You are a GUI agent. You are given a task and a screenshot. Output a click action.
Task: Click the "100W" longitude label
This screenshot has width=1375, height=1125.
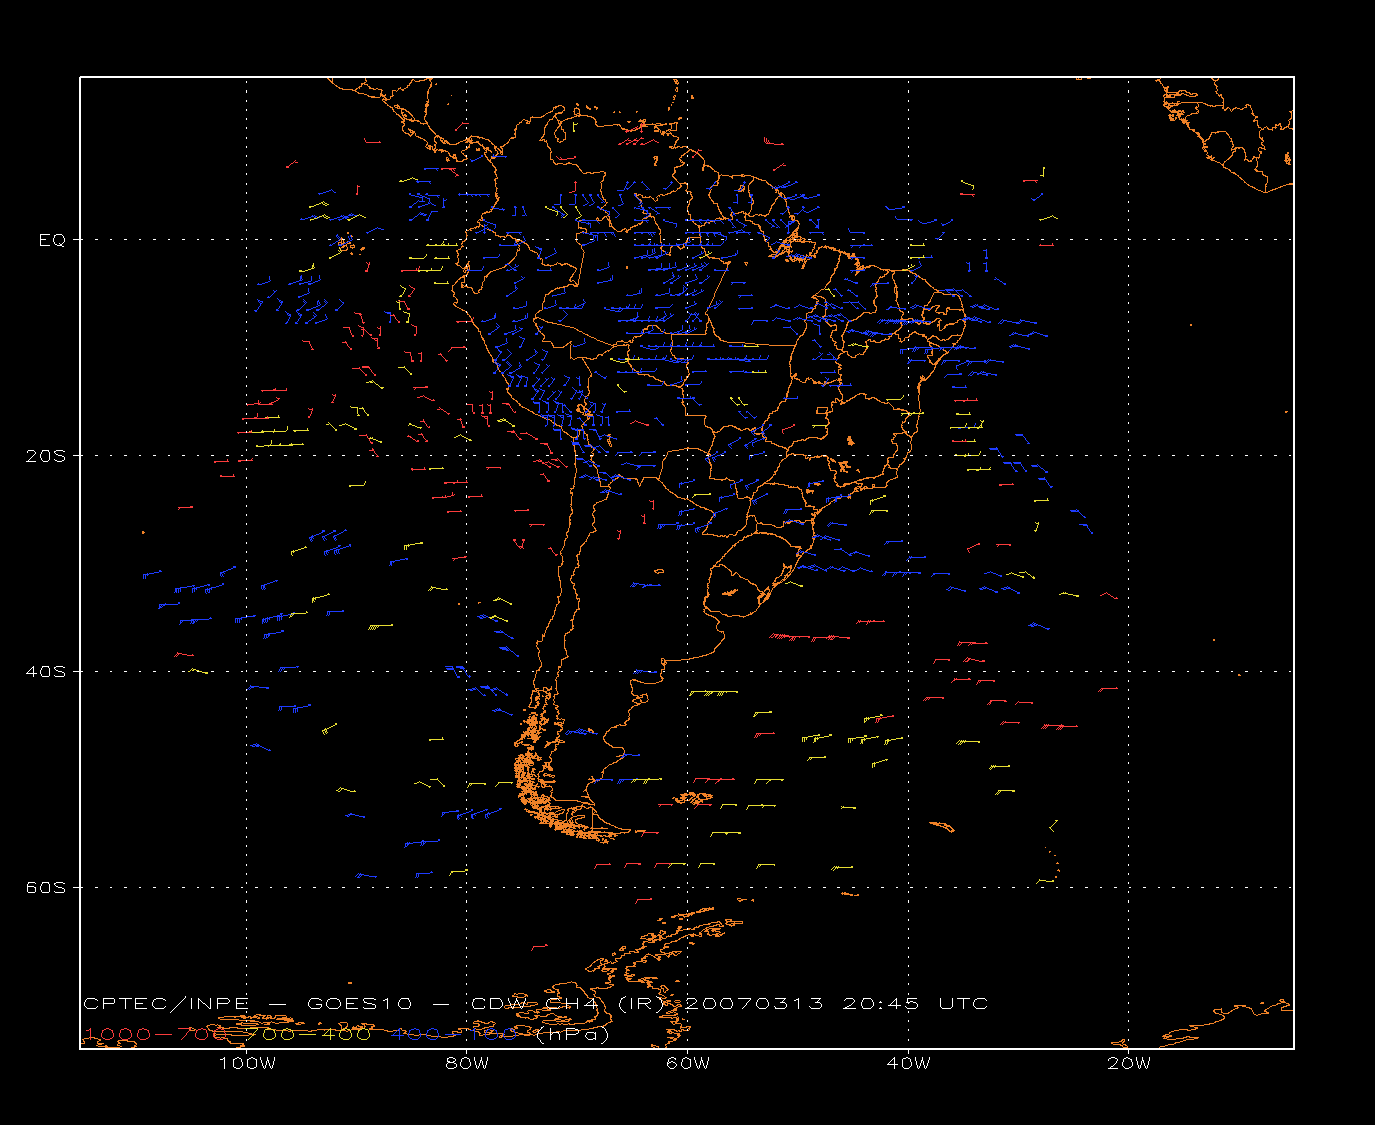[247, 1063]
